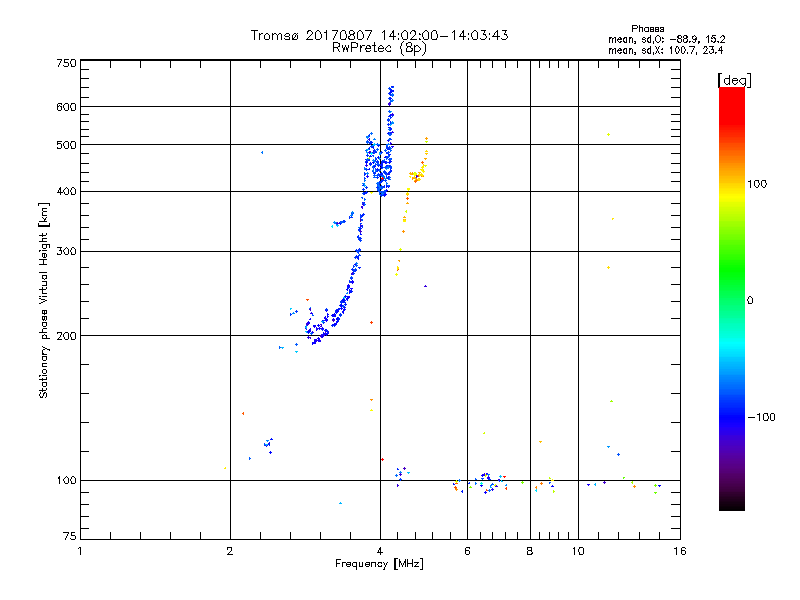The image size is (800, 600).
Task: Click the y-axis tick label '500'
Action: pos(66,145)
